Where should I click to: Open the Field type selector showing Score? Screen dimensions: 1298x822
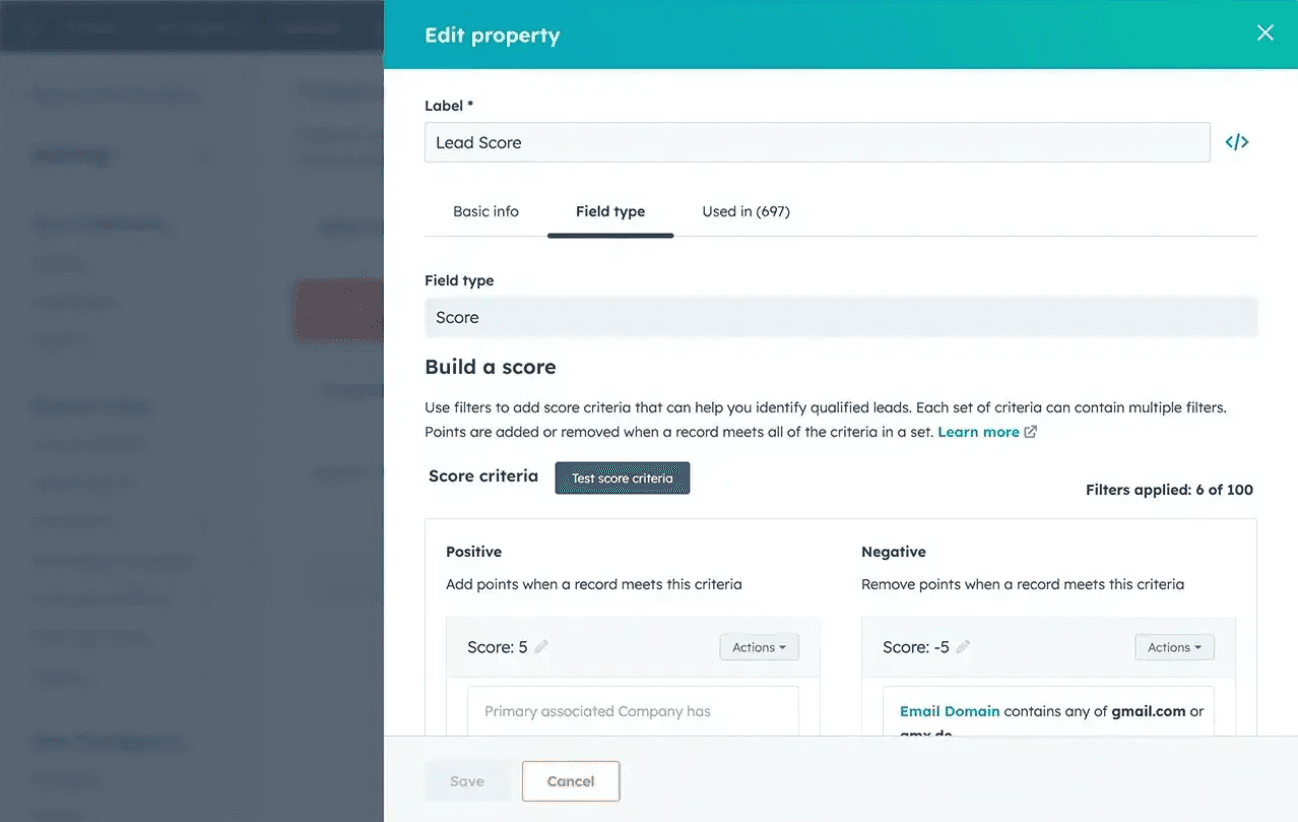(841, 316)
